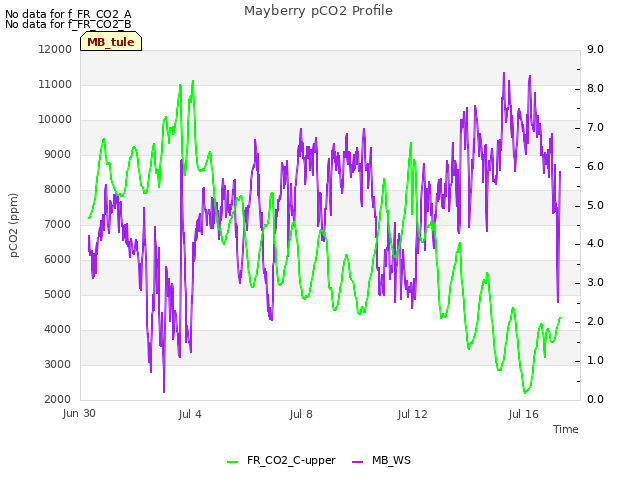The width and height of the screenshot is (640, 480).
Task: Click the 7000 left axis value
Action: (x=58, y=224)
